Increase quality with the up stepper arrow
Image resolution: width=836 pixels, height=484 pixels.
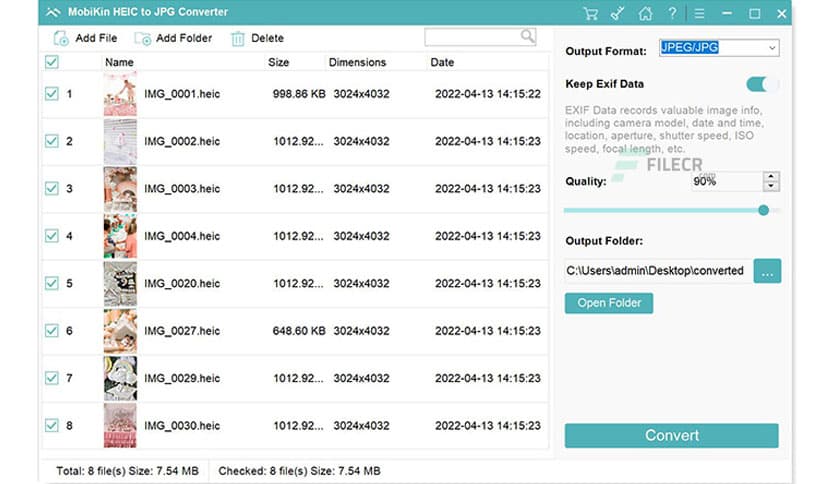pos(770,177)
